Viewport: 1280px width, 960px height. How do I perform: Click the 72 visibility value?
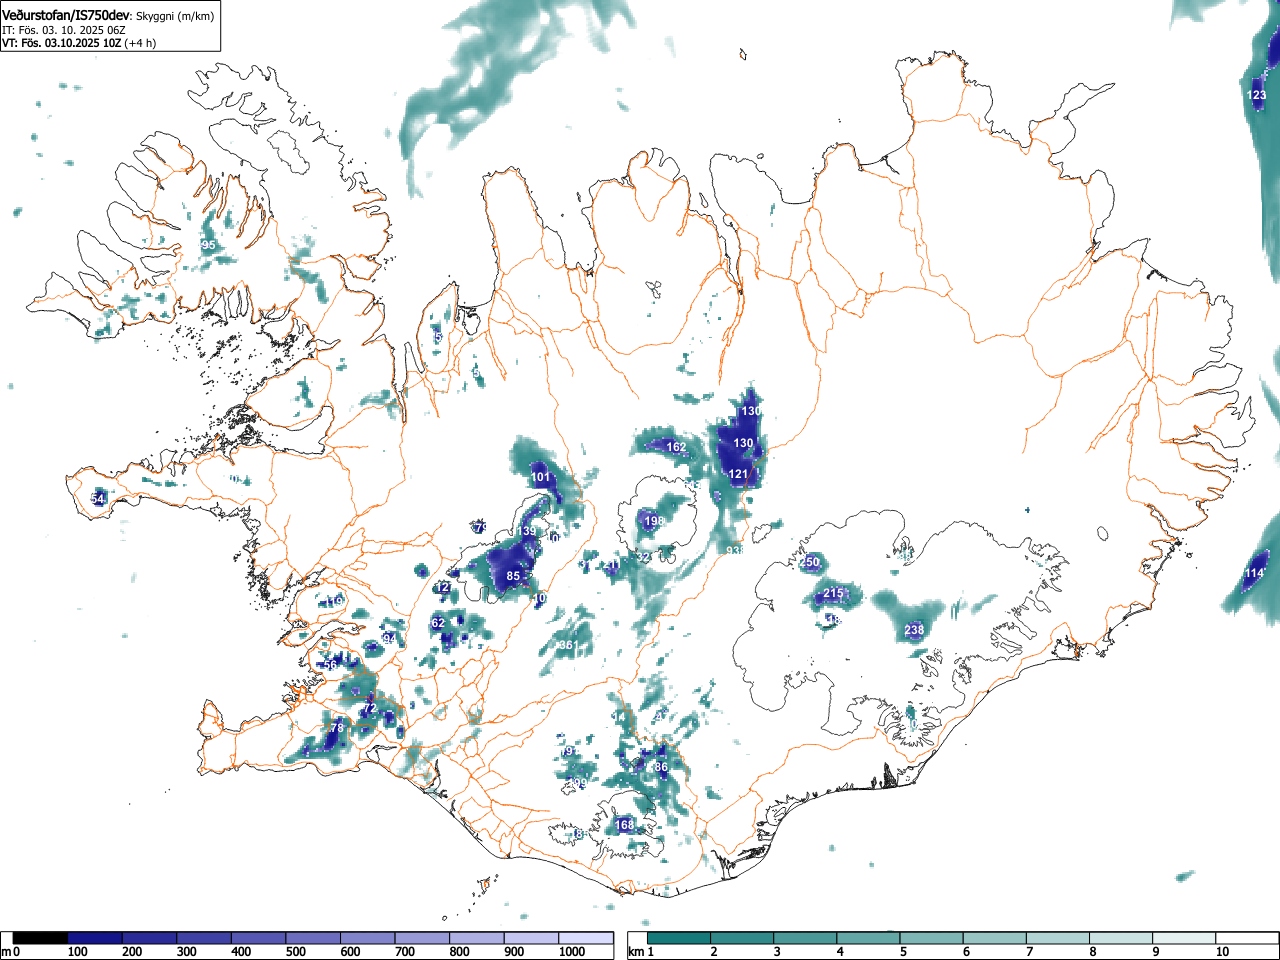point(369,708)
